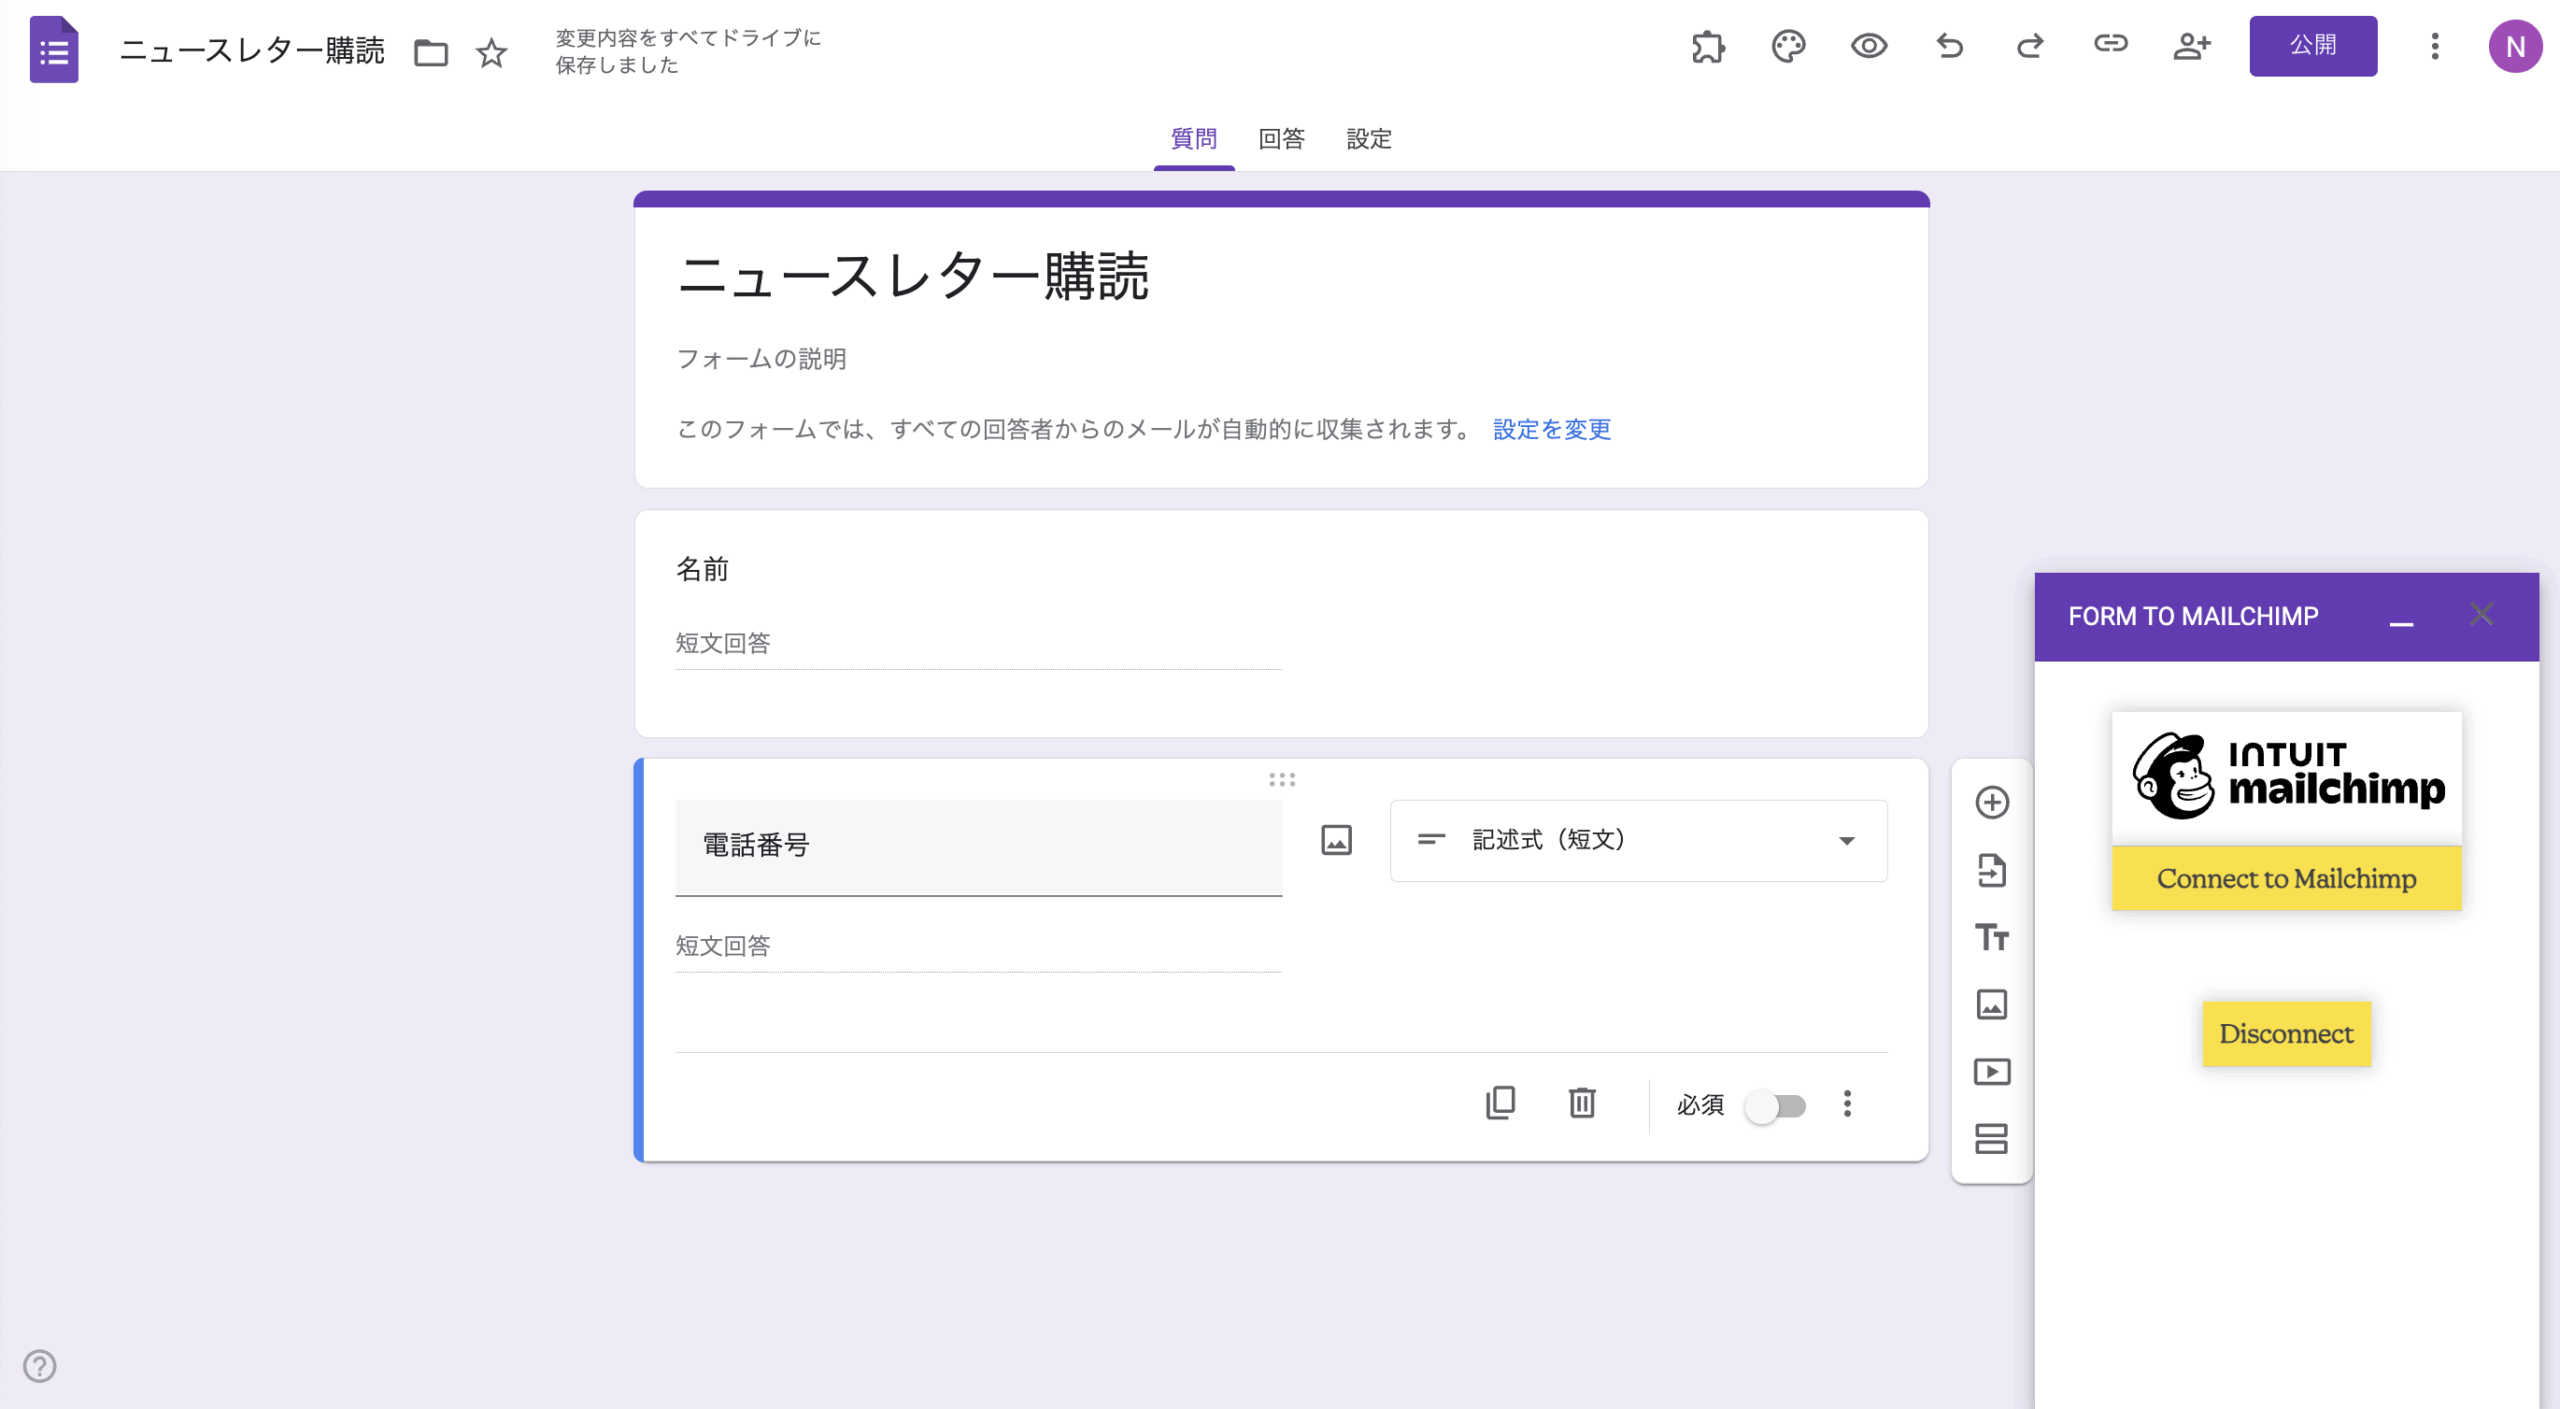Move form to folder icon
The image size is (2560, 1409).
pyautogui.click(x=431, y=52)
